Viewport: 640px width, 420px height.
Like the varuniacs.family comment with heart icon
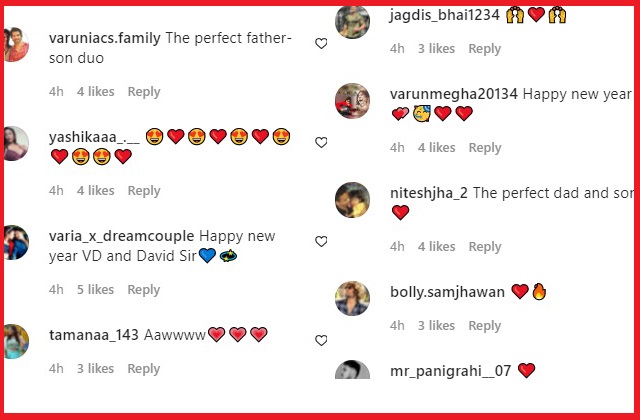click(321, 43)
